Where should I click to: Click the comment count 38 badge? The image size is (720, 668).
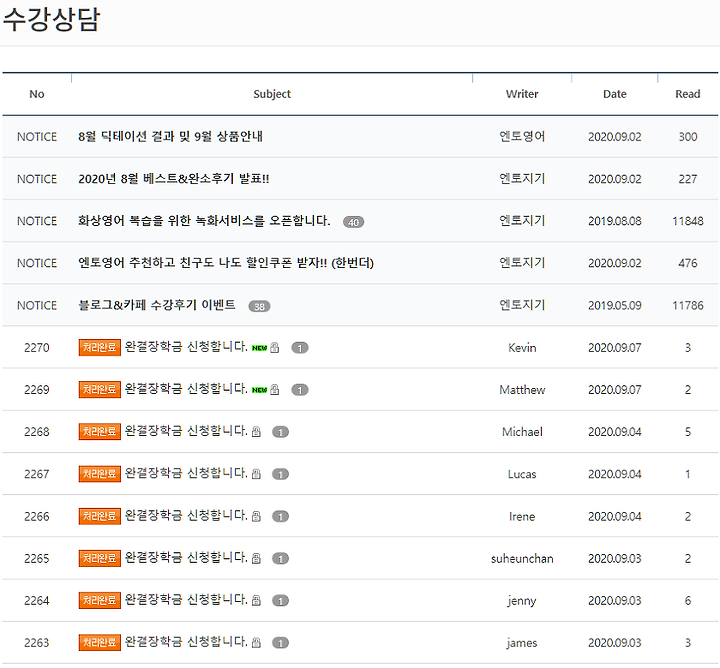(x=259, y=307)
